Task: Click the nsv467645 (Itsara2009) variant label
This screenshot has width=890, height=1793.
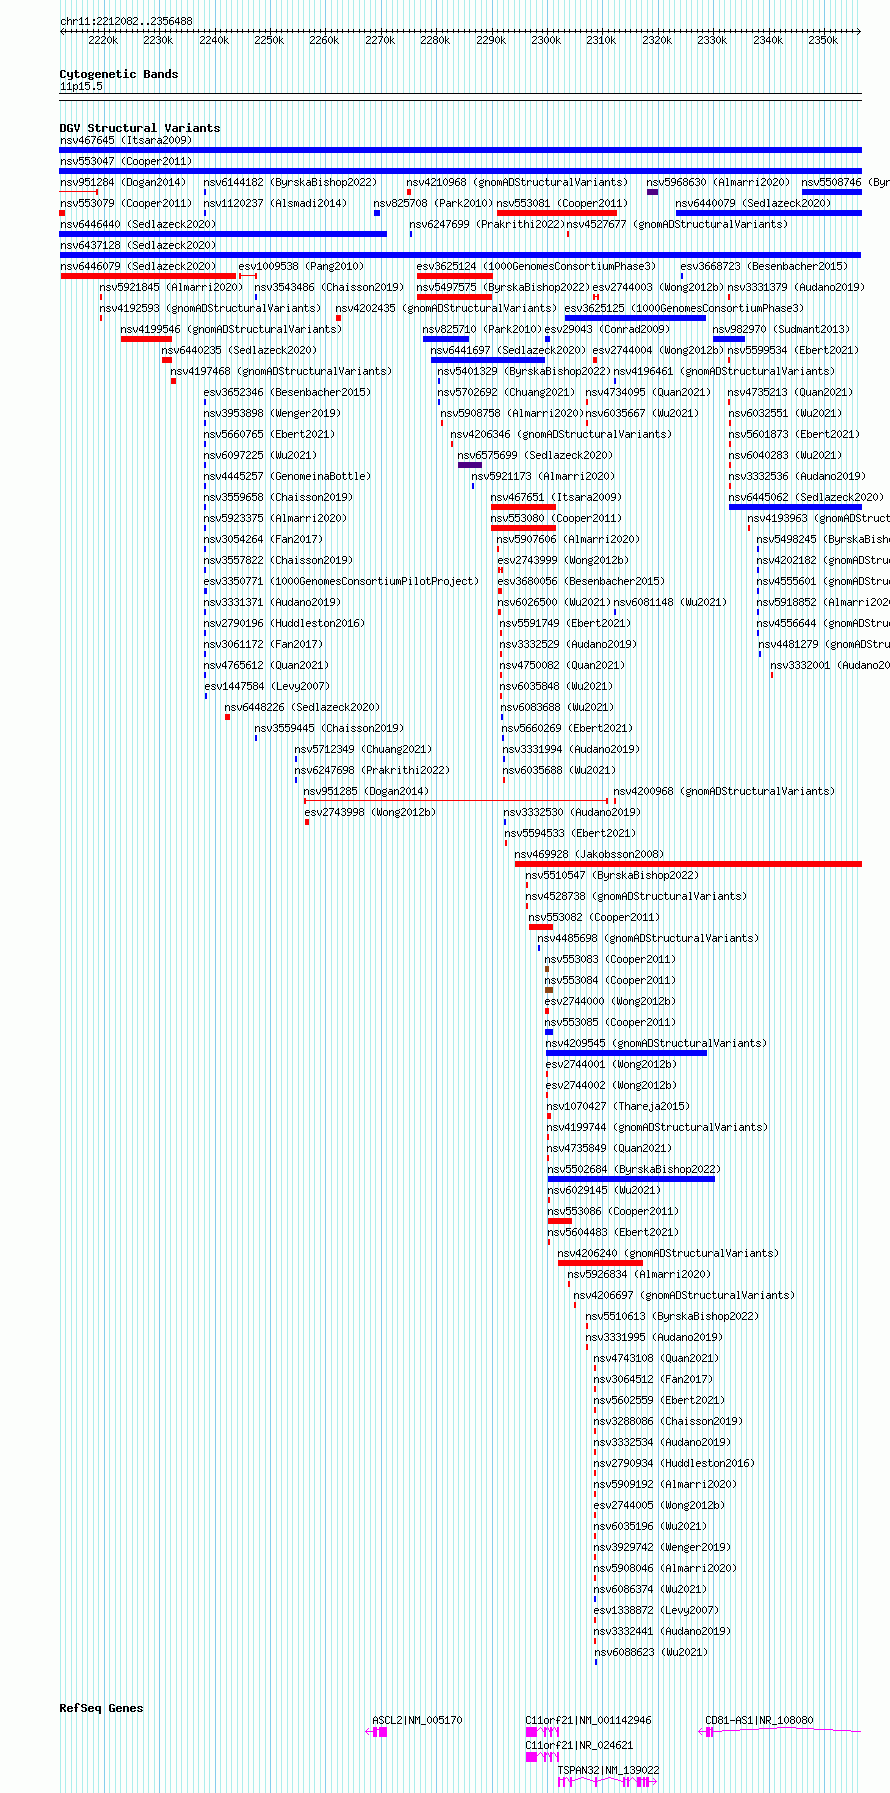Action: pyautogui.click(x=125, y=140)
